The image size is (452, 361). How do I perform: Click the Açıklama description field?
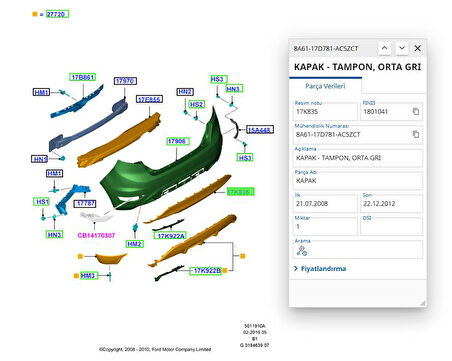(x=358, y=158)
